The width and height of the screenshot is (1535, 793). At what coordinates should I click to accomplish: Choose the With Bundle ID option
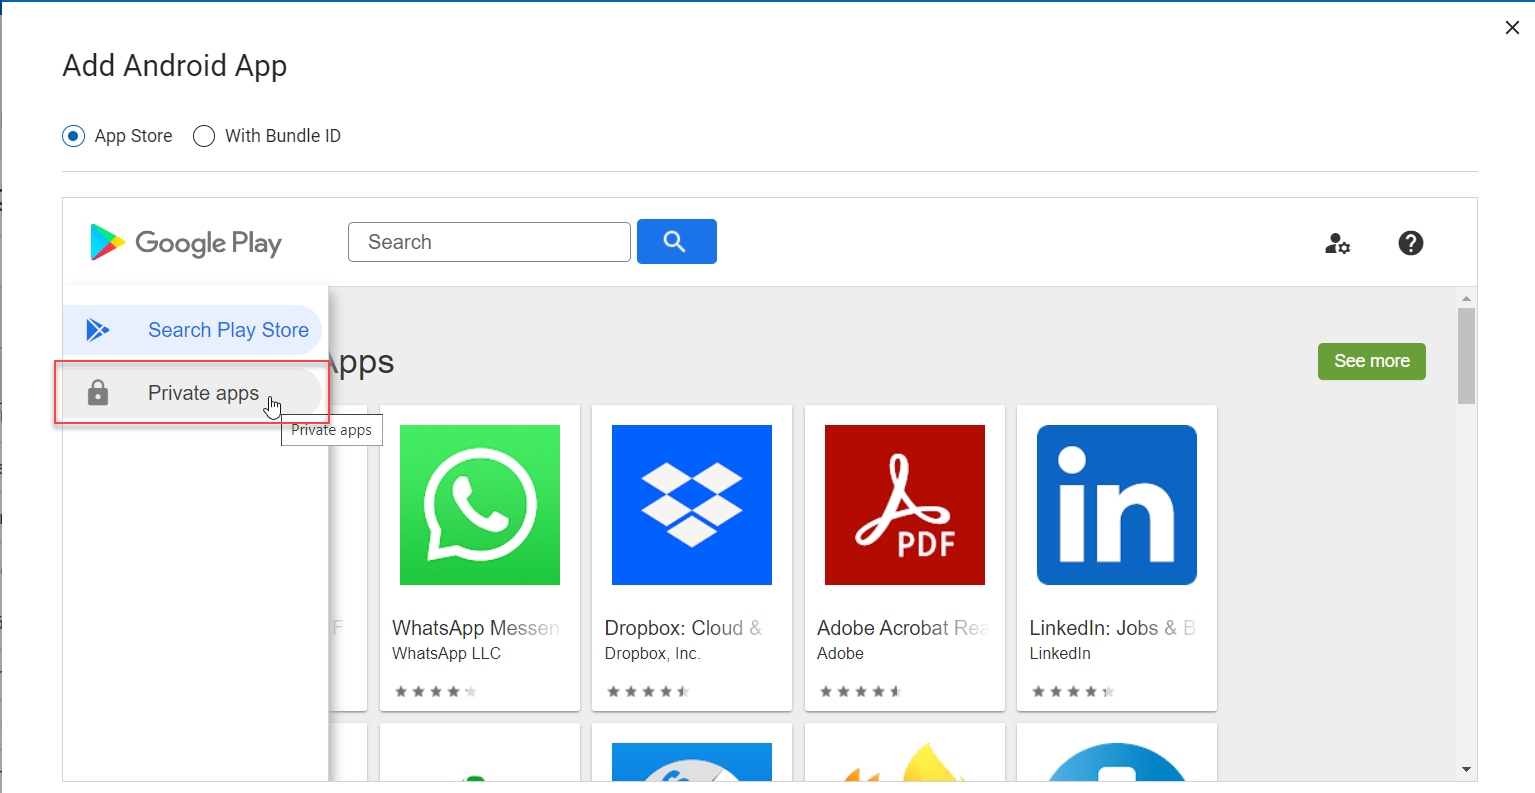pyautogui.click(x=203, y=135)
